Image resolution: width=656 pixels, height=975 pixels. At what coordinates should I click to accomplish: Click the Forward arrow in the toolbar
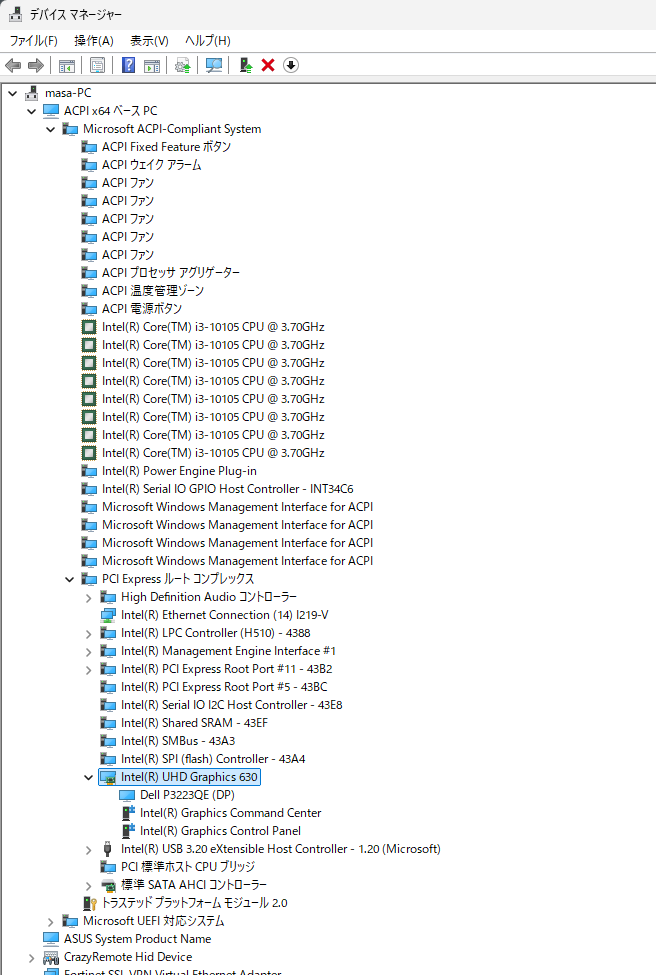[36, 65]
